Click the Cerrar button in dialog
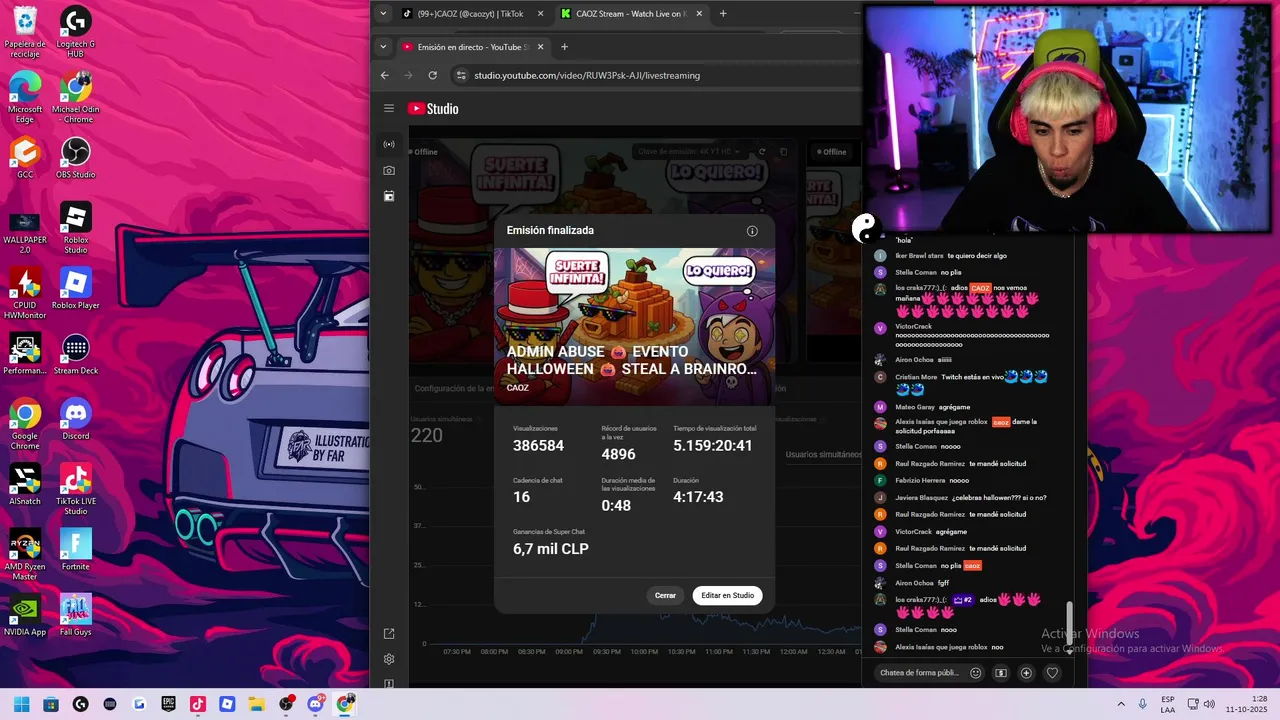Screen dimensions: 1280x720 [x=665, y=595]
